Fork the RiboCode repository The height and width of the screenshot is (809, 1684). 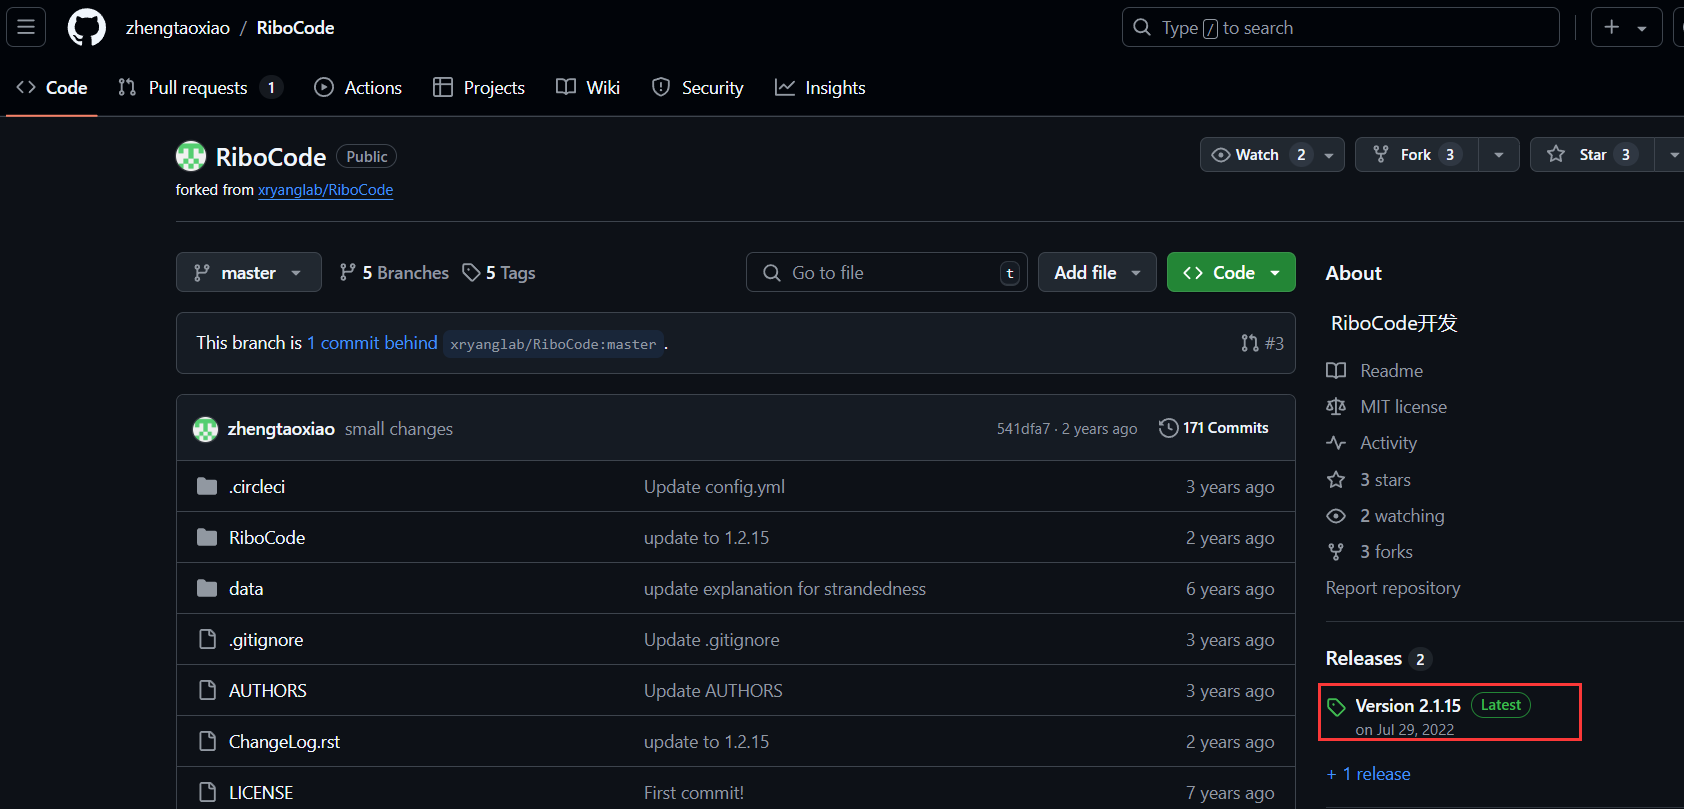1414,155
